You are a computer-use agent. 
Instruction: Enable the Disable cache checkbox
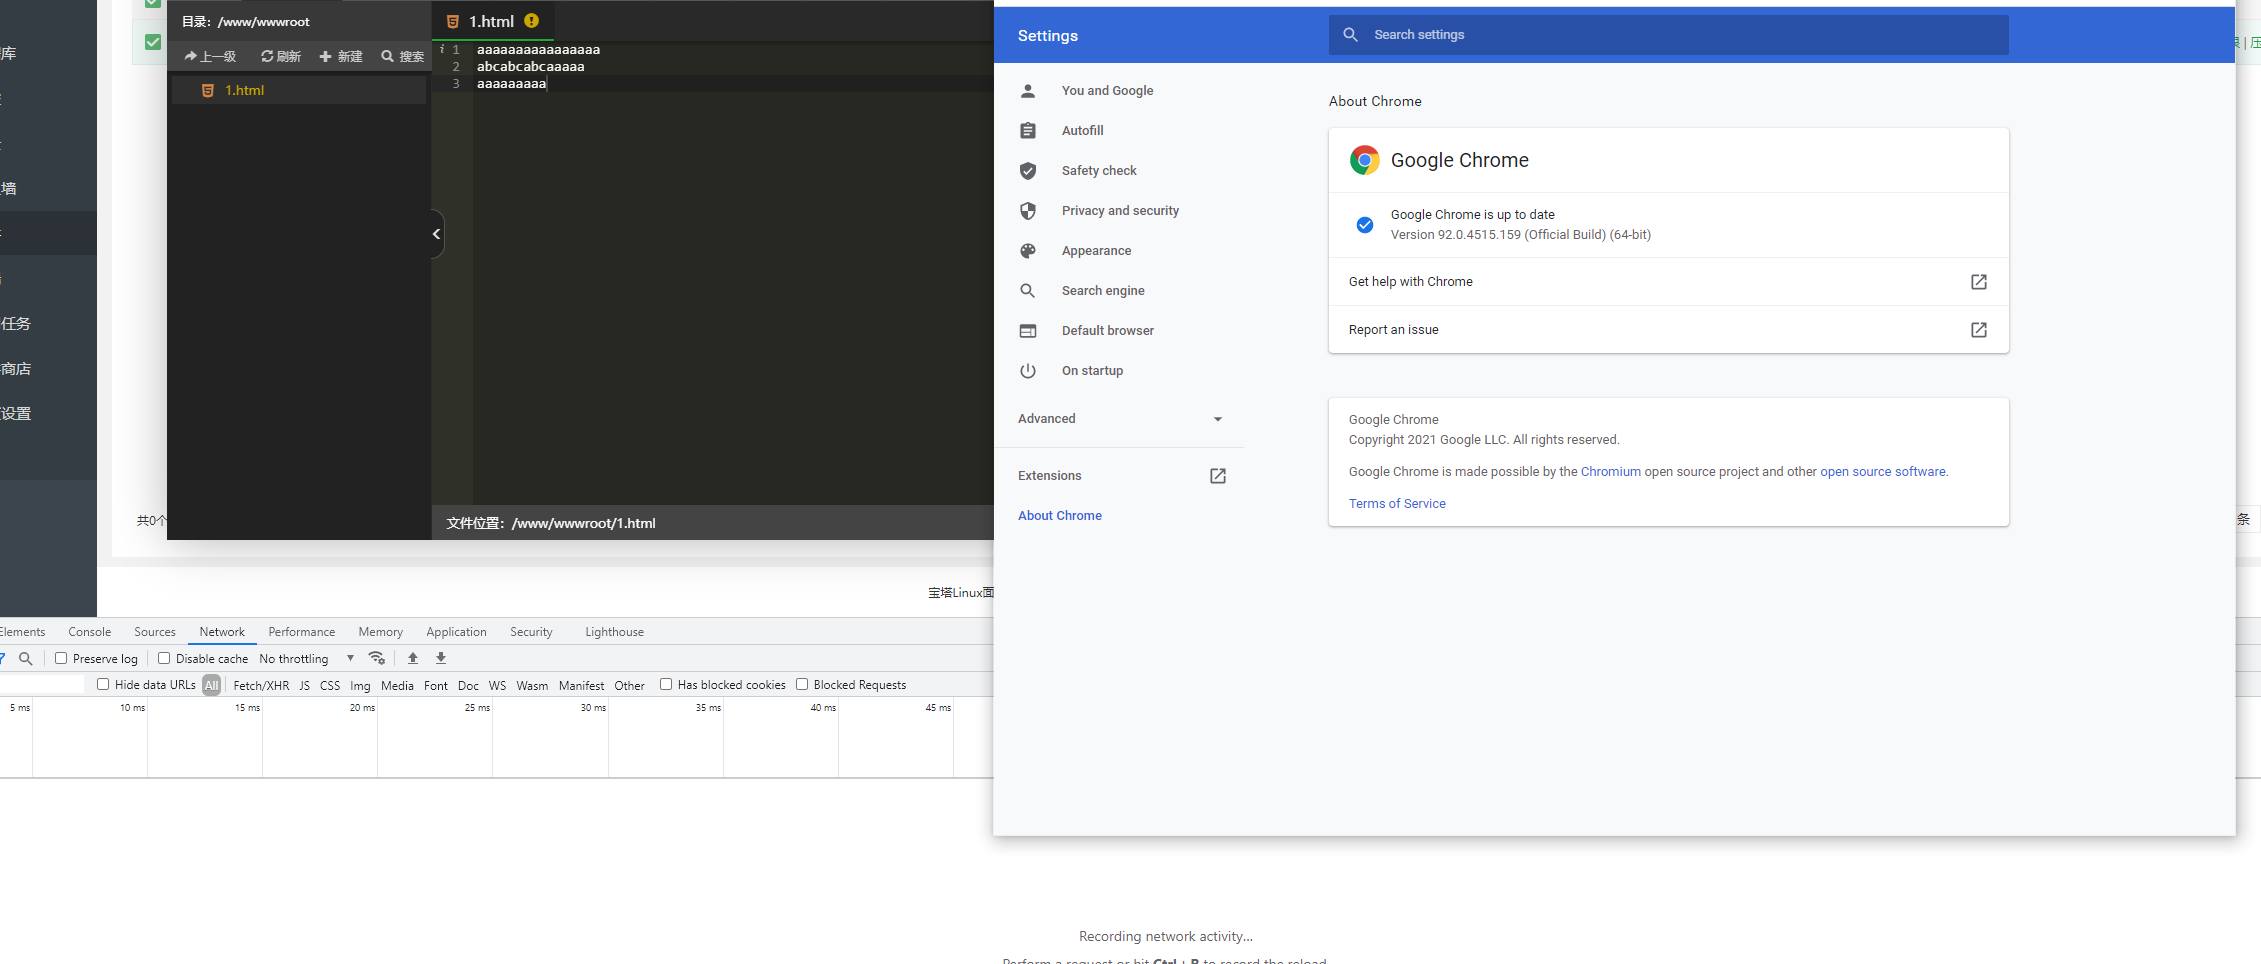tap(164, 658)
